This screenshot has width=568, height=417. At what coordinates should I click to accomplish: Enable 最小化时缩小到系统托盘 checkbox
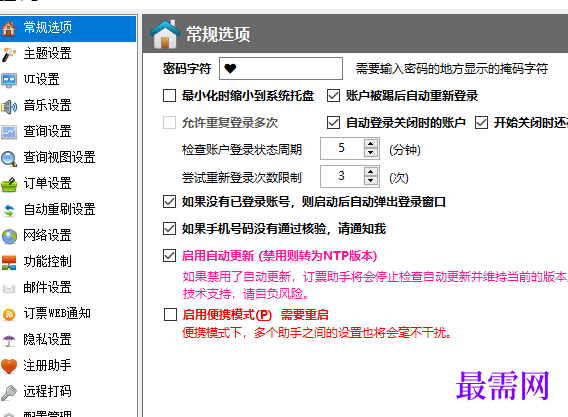point(170,96)
